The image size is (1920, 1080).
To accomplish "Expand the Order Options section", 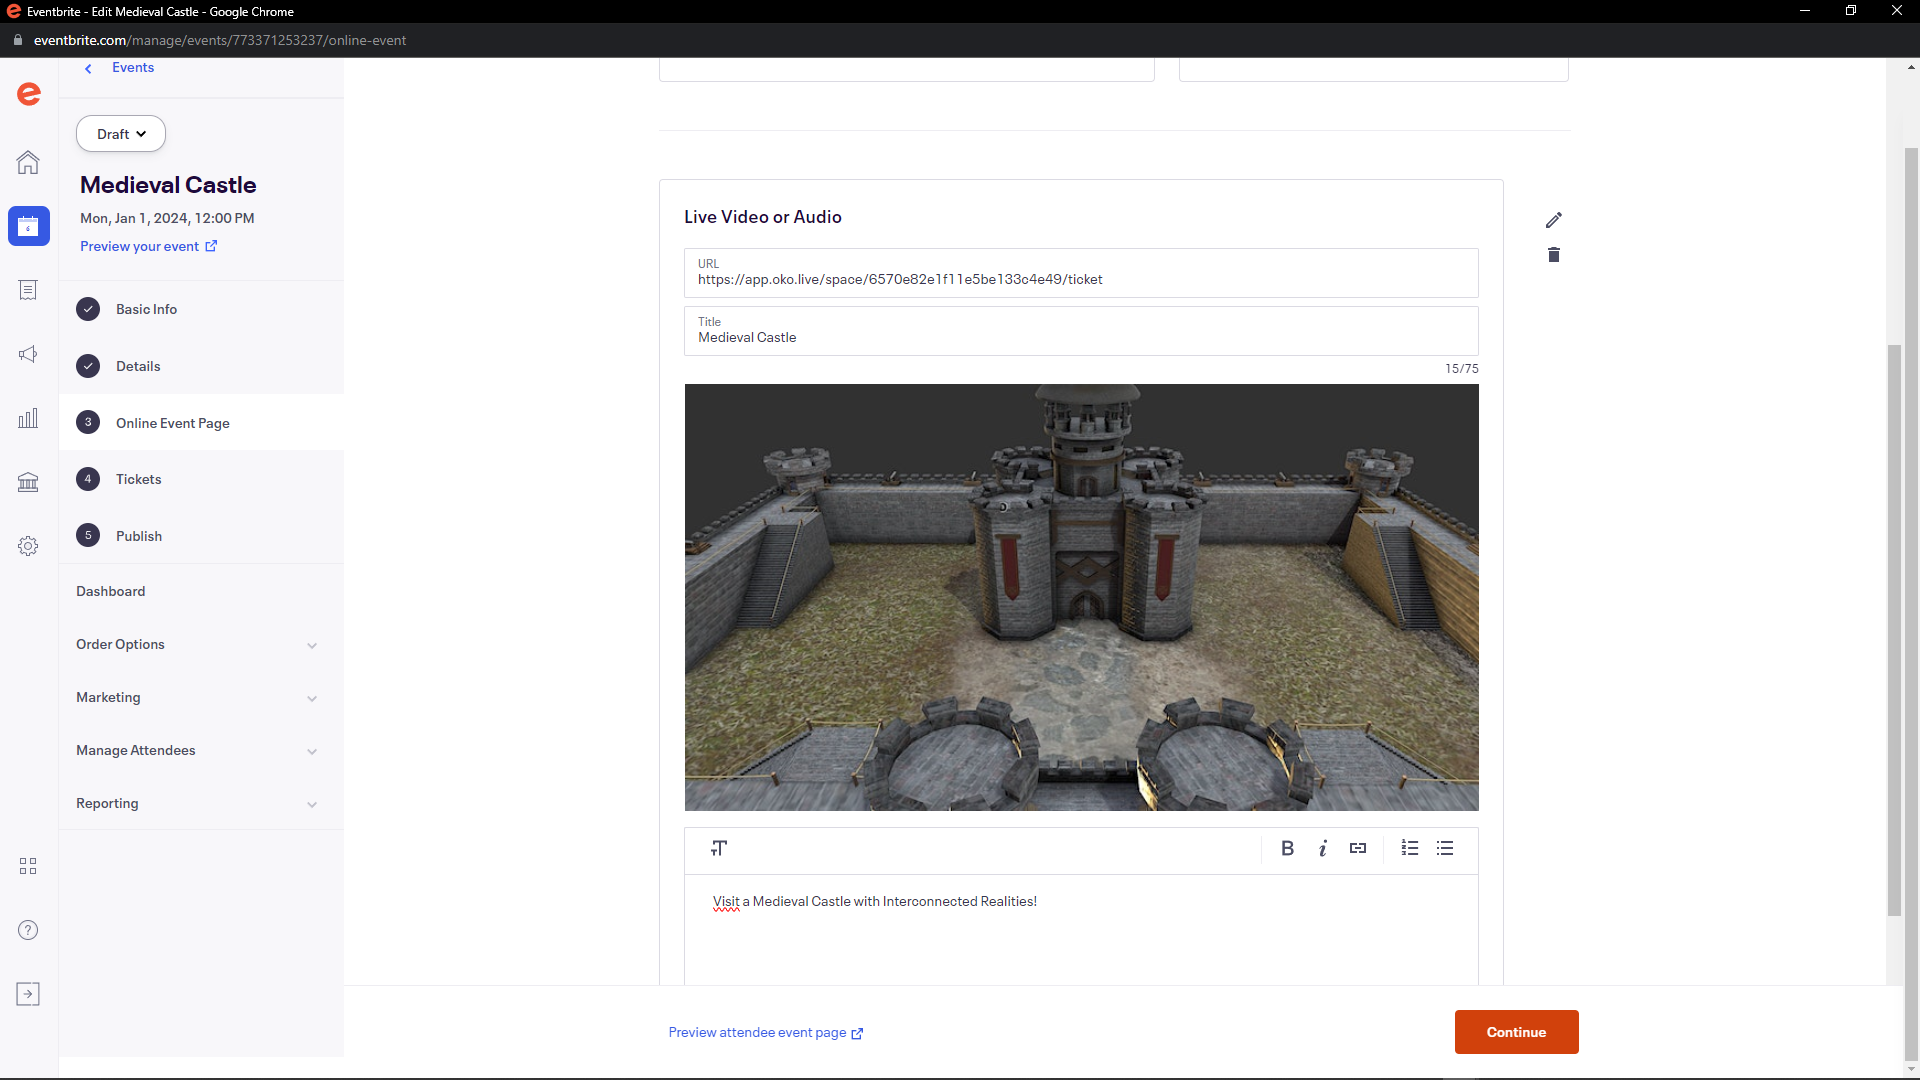I will pyautogui.click(x=197, y=645).
